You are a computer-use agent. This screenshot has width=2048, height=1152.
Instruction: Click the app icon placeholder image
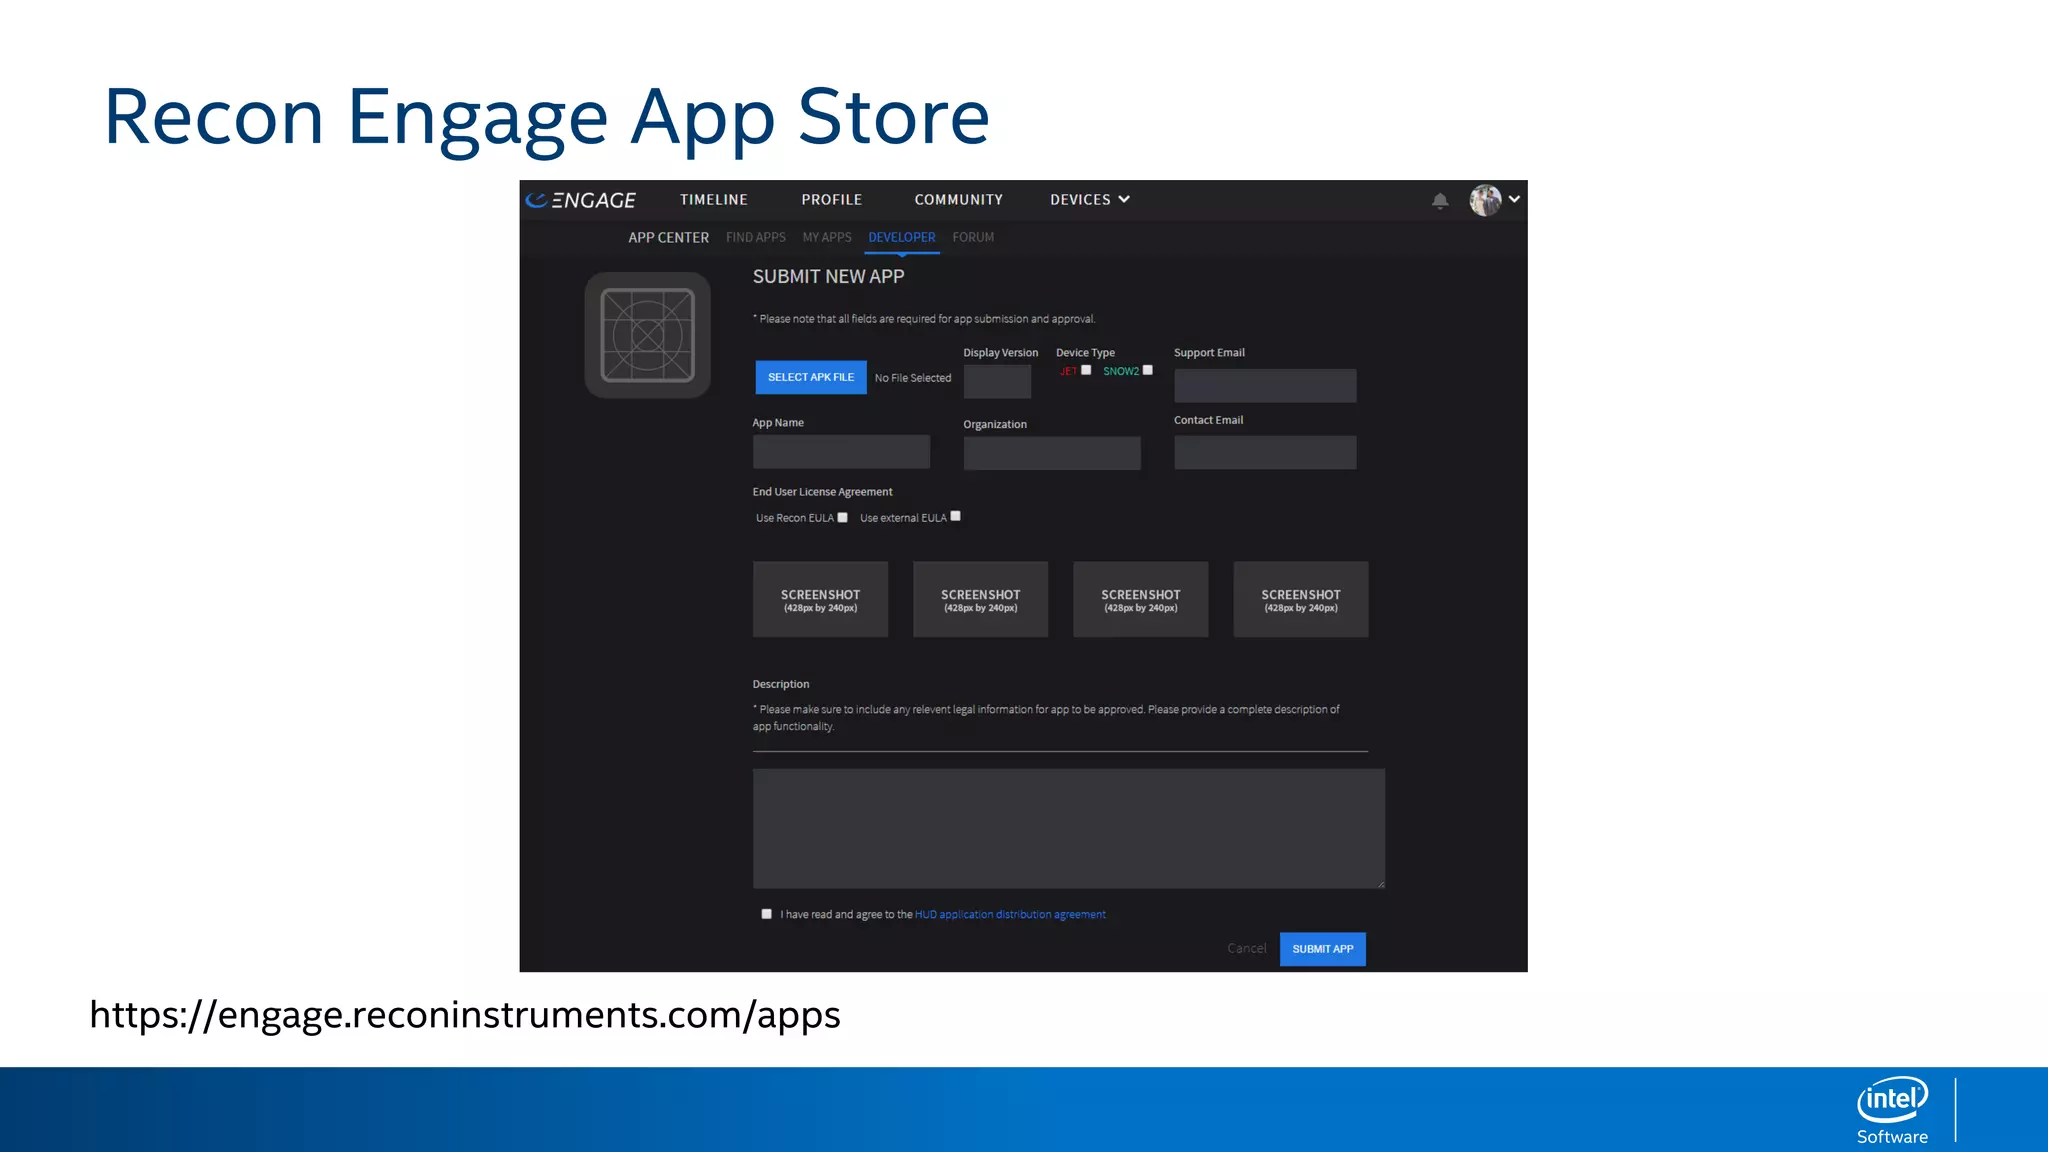[x=648, y=335]
